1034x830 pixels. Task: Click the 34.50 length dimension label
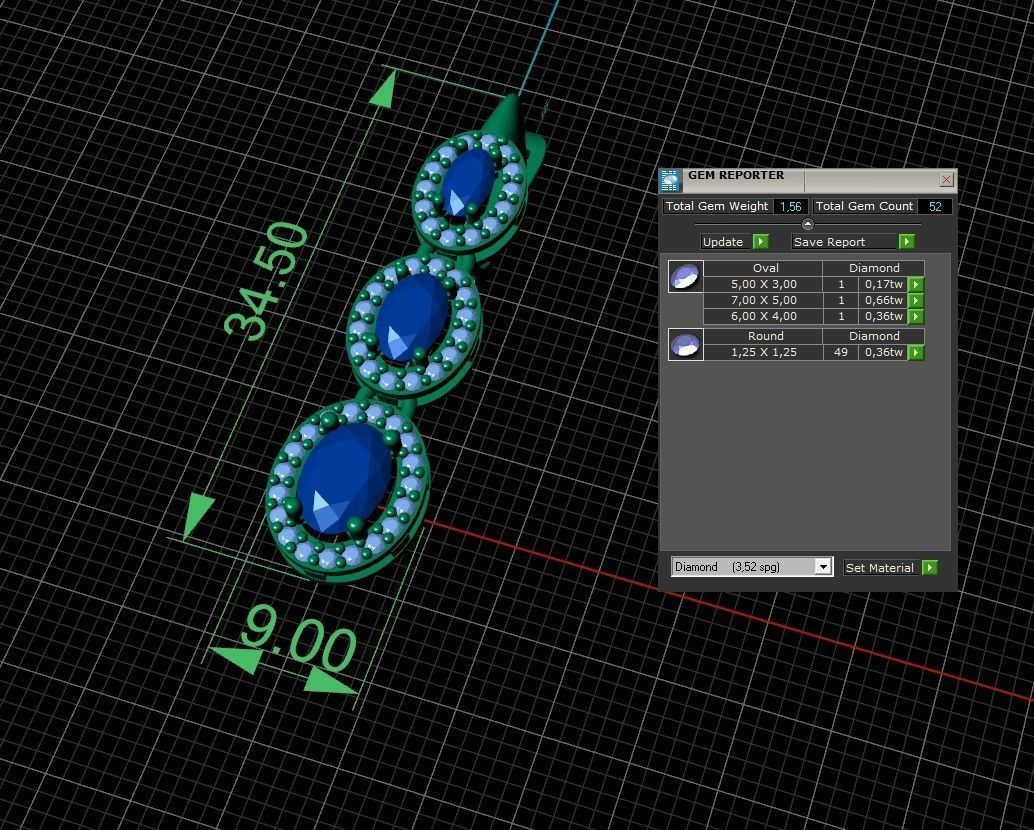point(266,282)
